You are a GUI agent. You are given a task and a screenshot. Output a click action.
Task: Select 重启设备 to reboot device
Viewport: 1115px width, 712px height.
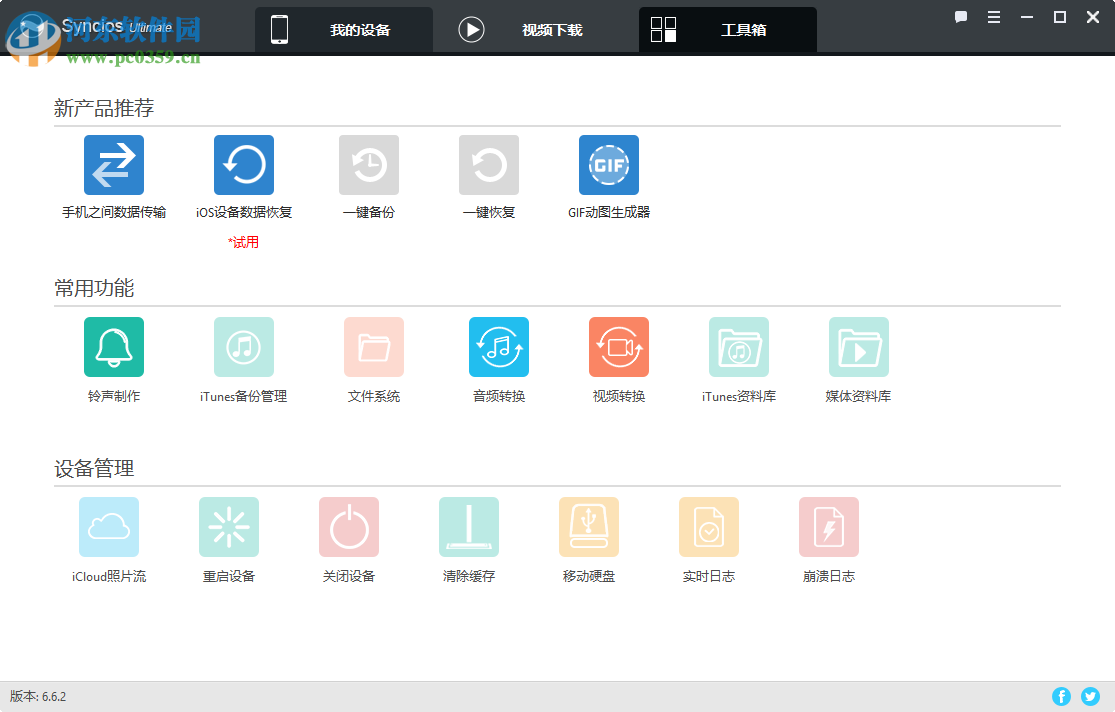(229, 526)
